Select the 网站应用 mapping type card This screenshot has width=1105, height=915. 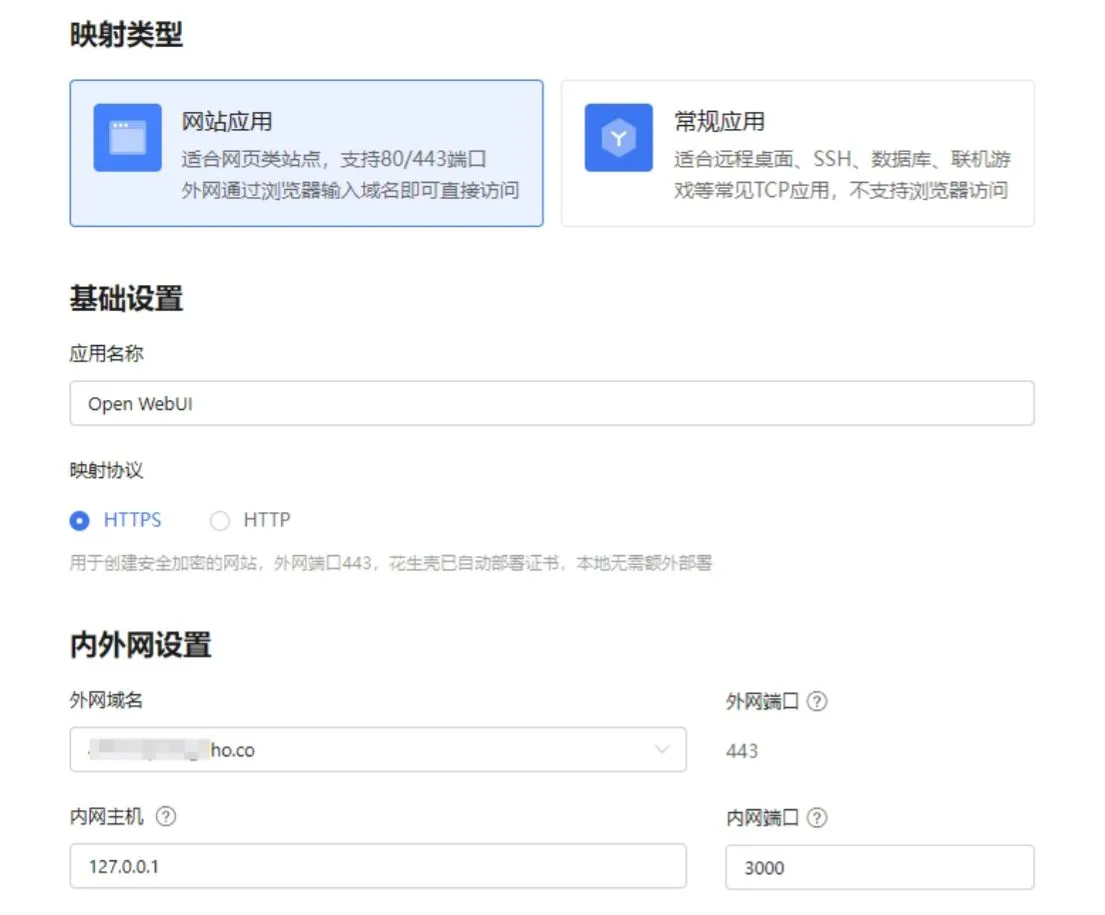tap(306, 153)
